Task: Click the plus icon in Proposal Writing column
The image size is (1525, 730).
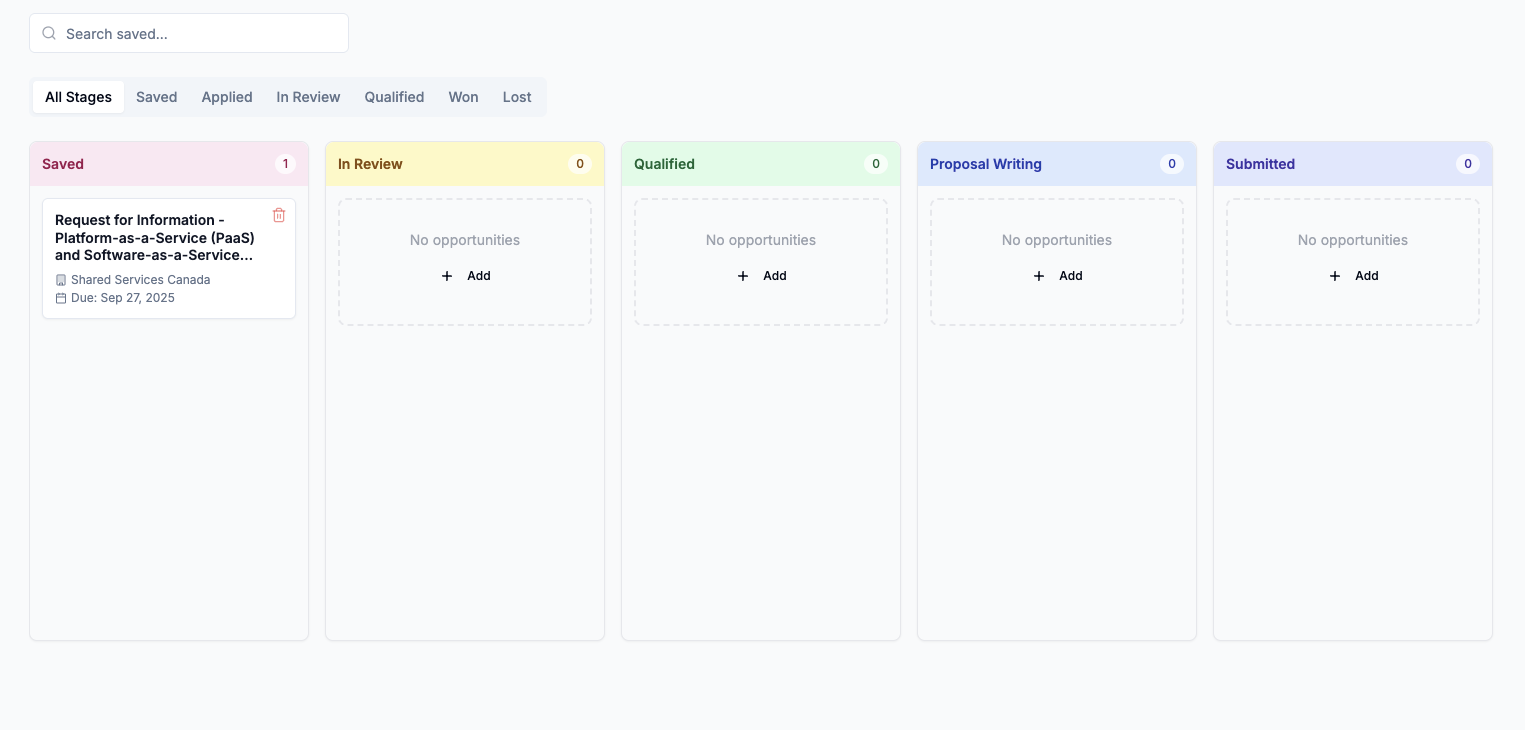Action: point(1039,276)
